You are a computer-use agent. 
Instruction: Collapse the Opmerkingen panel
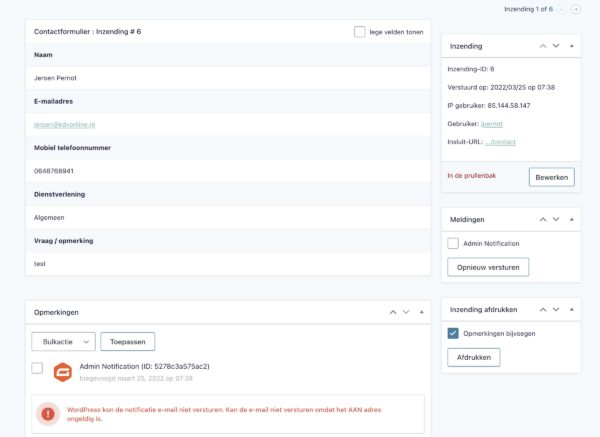click(422, 313)
